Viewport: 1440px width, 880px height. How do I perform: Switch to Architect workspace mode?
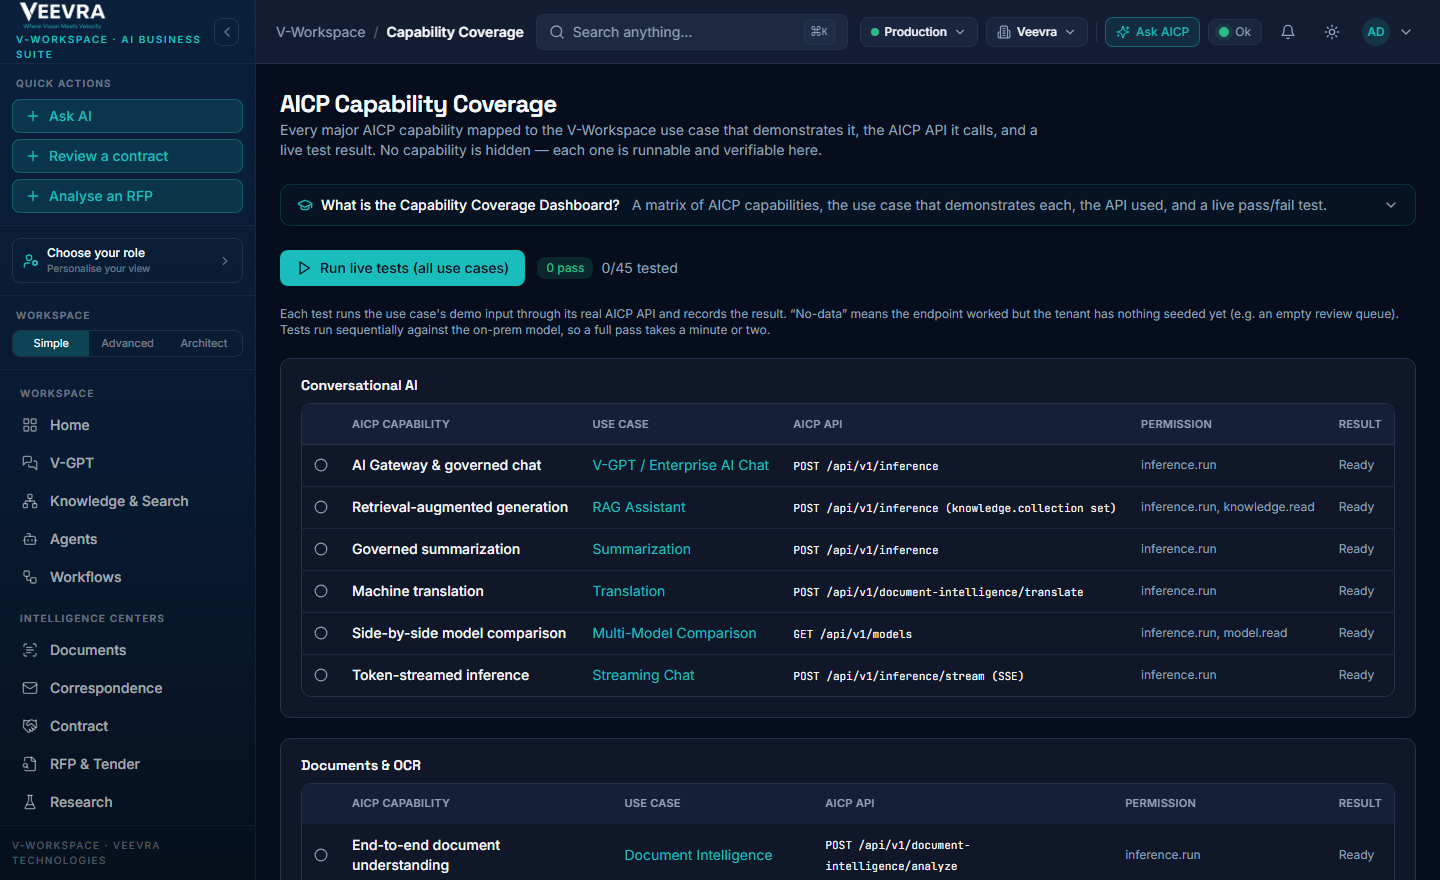click(204, 343)
